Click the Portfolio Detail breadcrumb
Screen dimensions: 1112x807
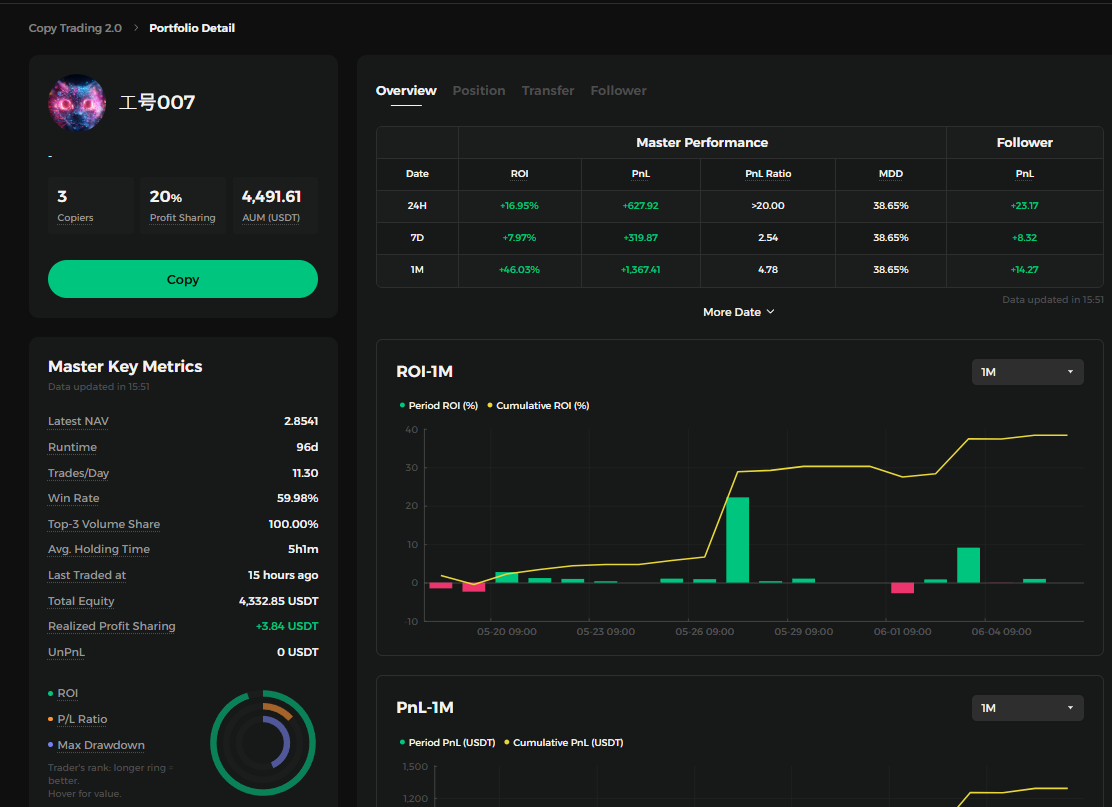click(191, 28)
